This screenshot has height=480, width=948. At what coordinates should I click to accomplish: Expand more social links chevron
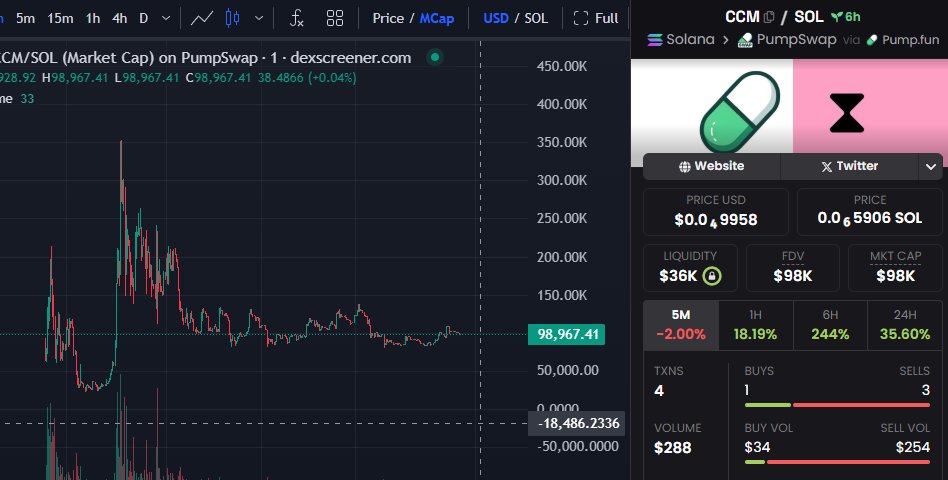point(930,166)
